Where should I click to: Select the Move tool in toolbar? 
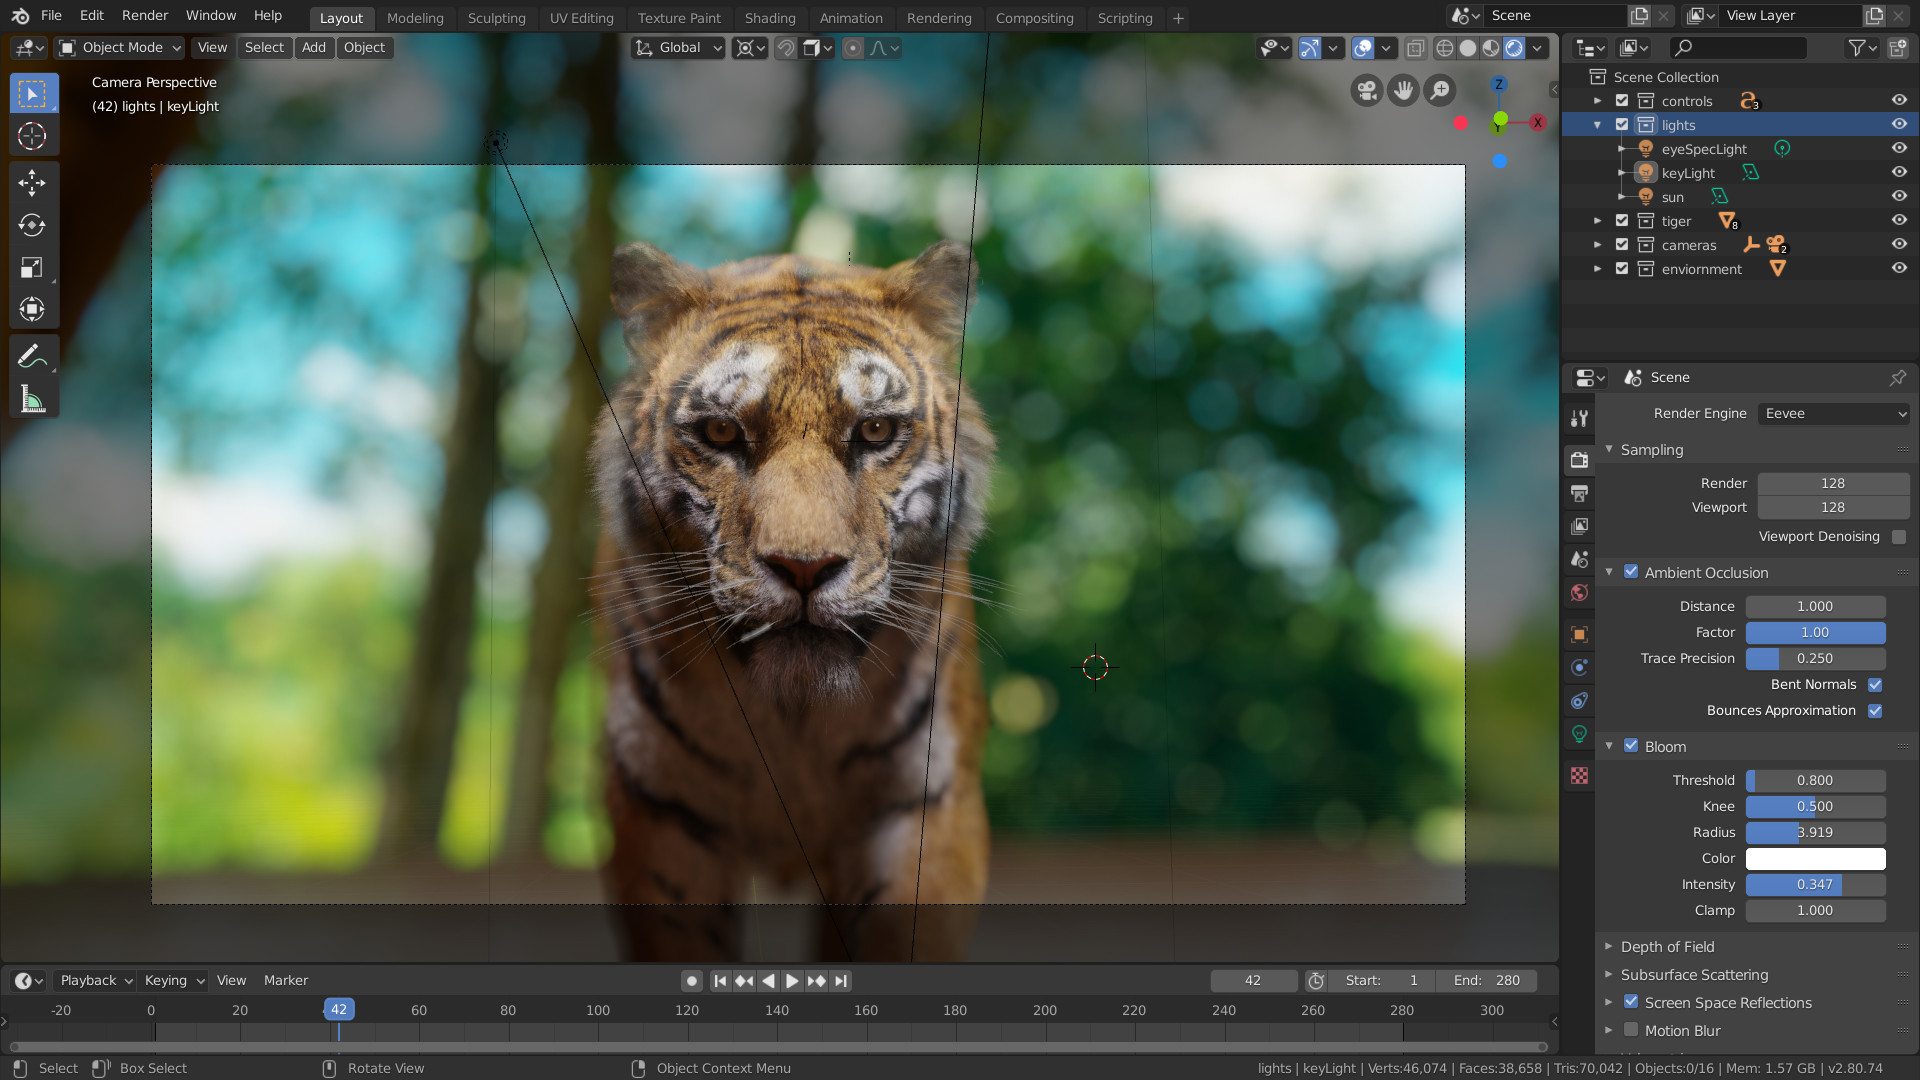pyautogui.click(x=33, y=181)
